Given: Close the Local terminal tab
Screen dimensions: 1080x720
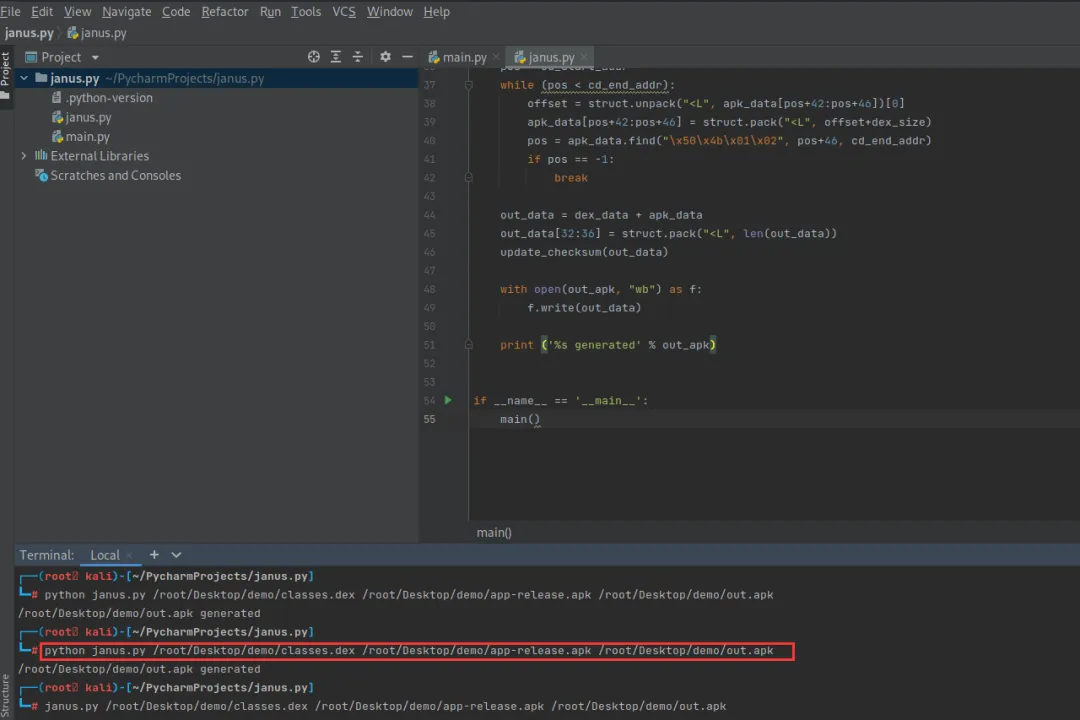Looking at the screenshot, I should point(130,555).
